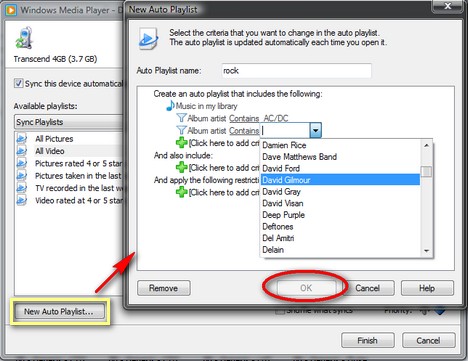
Task: Select All Video playlist row
Action: tap(69, 151)
